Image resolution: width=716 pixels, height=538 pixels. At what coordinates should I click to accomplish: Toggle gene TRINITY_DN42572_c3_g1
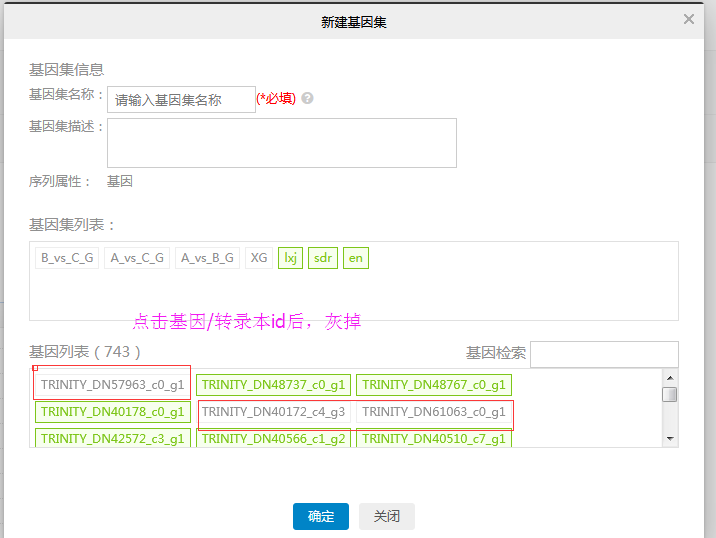coord(113,438)
